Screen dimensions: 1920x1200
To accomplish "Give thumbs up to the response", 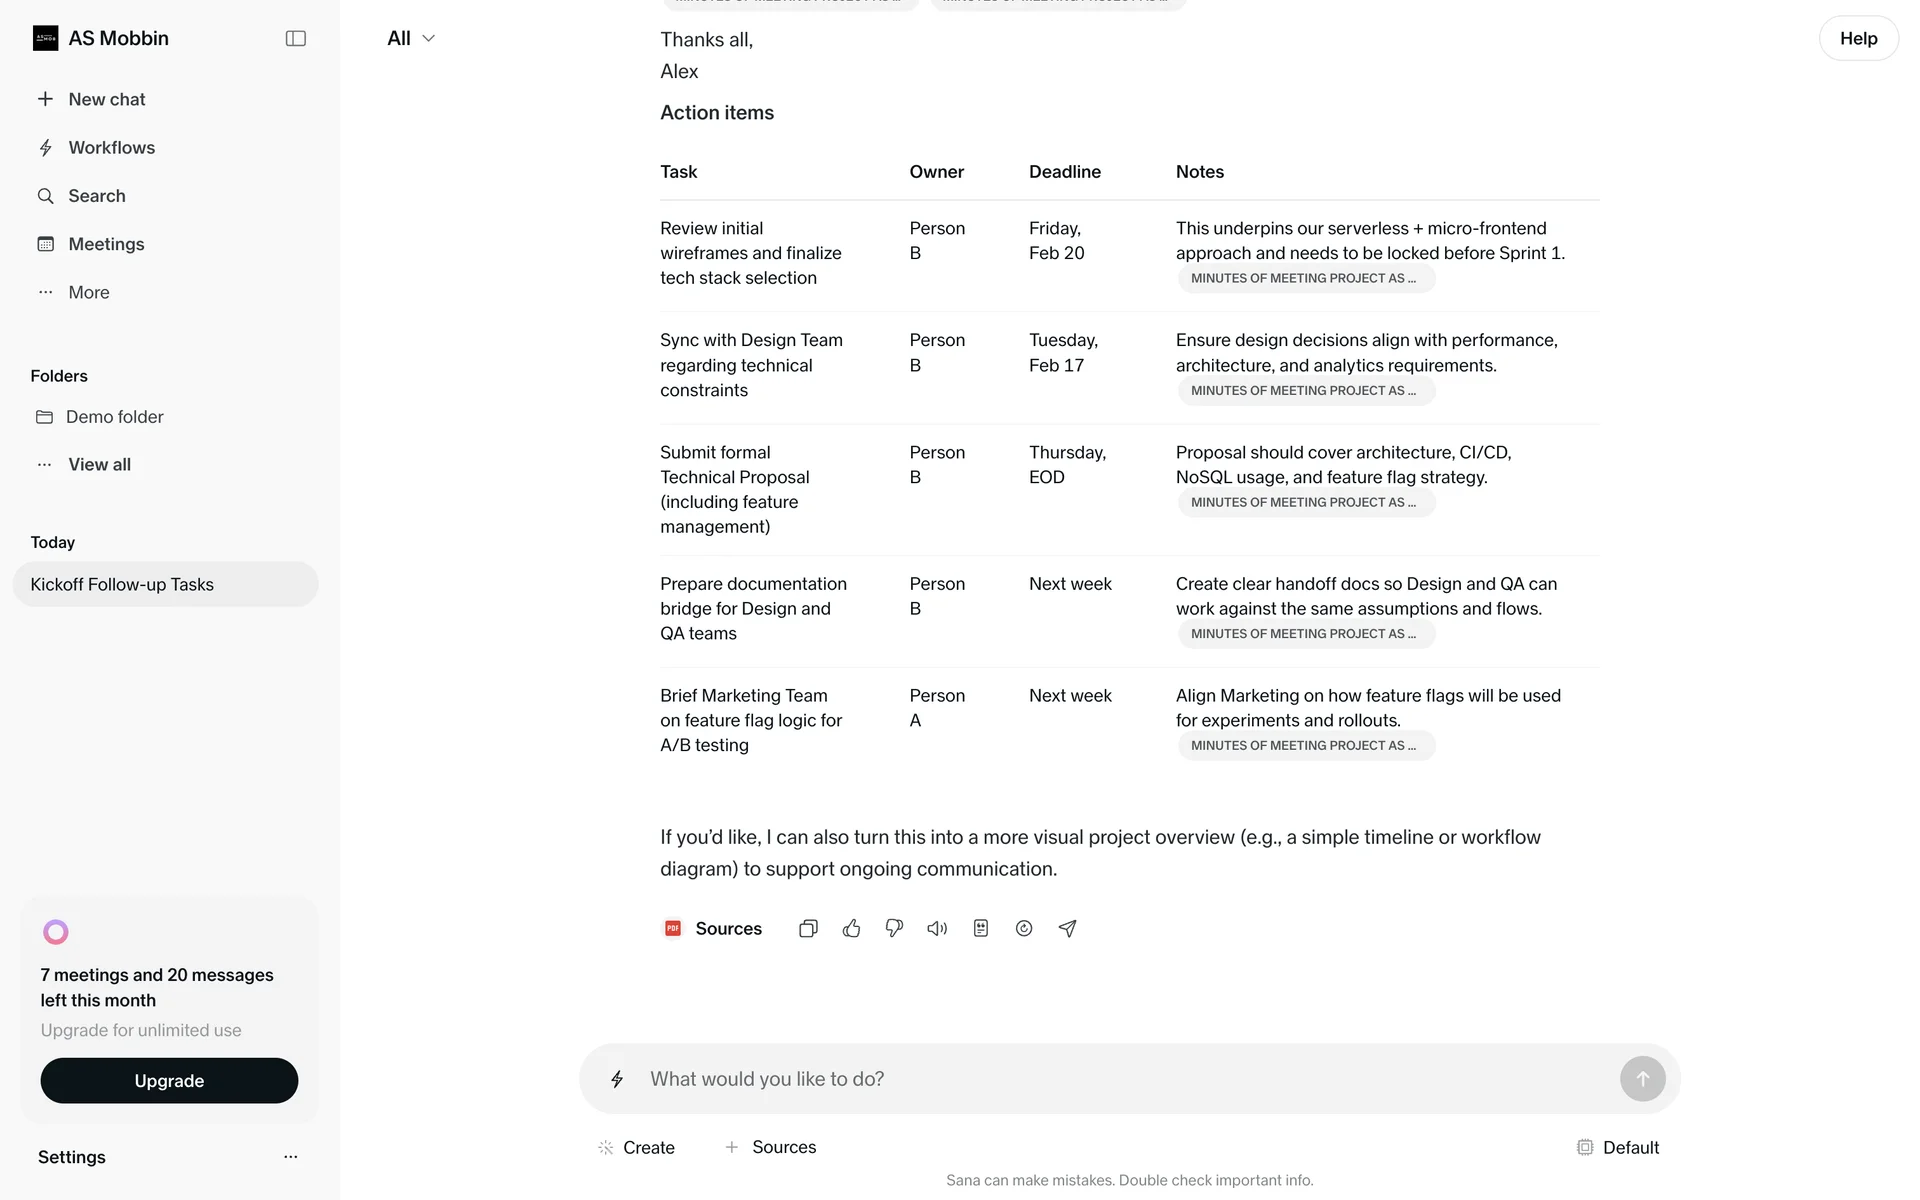I will [851, 928].
